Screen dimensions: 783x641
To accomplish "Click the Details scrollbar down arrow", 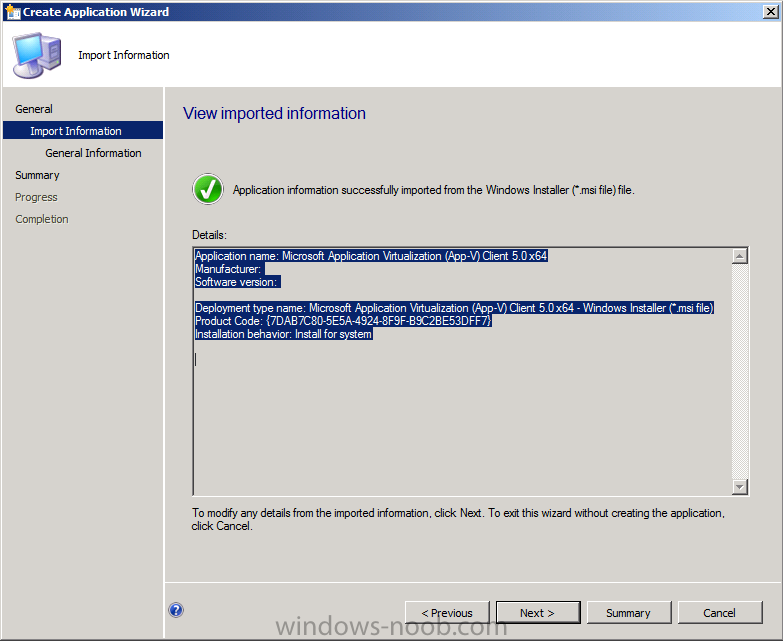I will [740, 486].
